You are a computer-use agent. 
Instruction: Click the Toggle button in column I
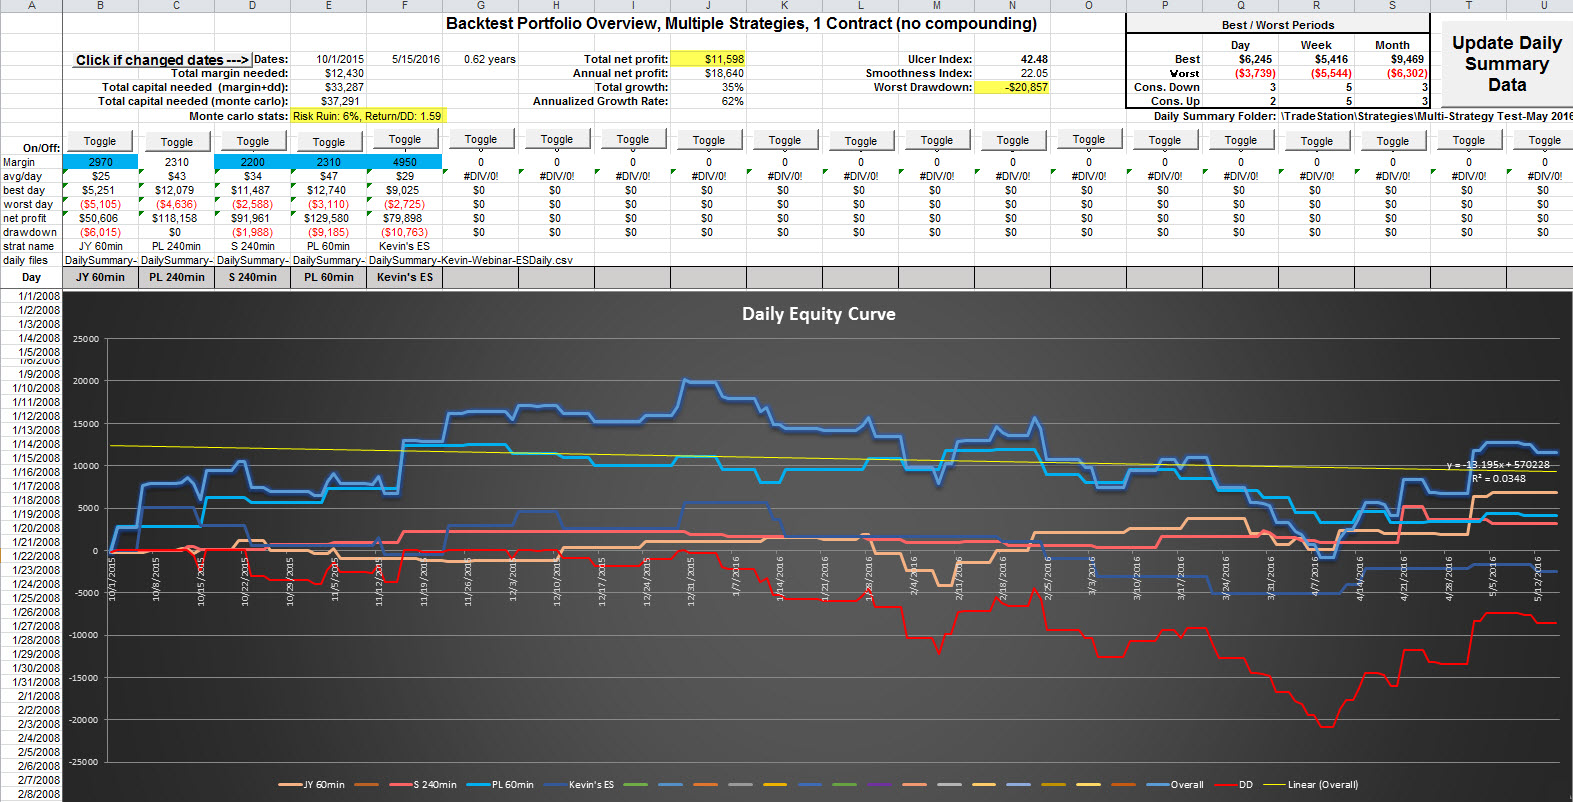tap(633, 140)
